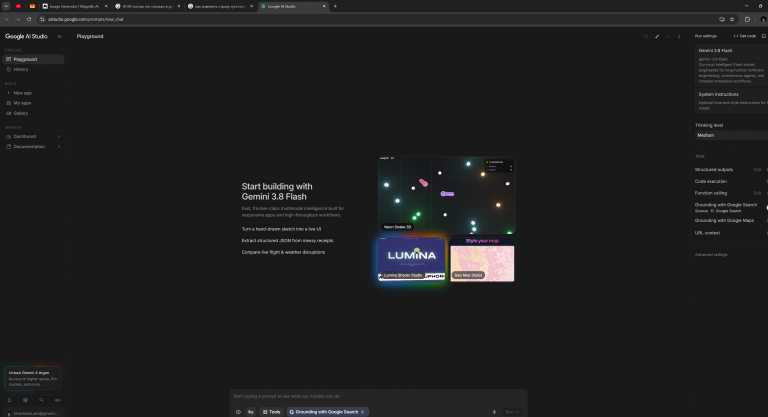
Task: Click the second prompt bar chip button
Action: pos(251,412)
